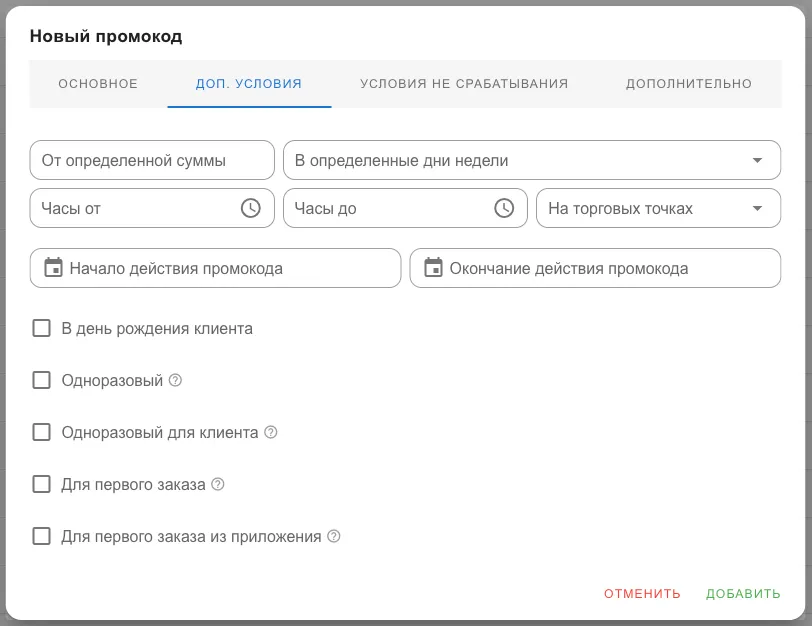Click help icon beside заказа из приложения
The height and width of the screenshot is (626, 812).
click(334, 536)
